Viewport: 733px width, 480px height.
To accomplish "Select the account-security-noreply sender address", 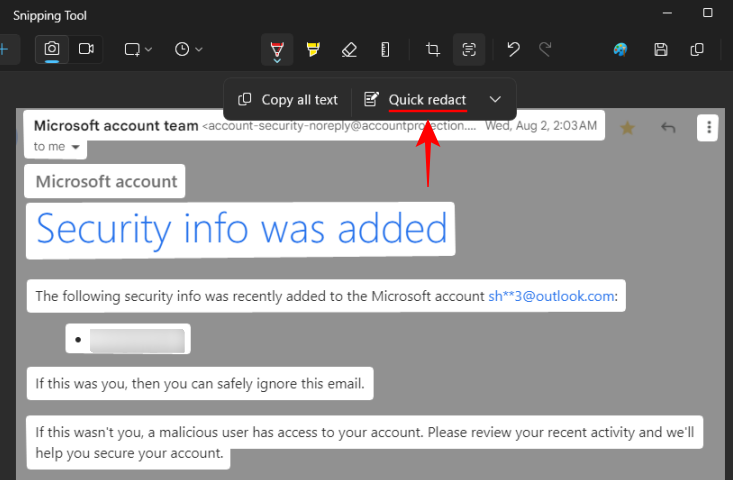I will (x=339, y=126).
